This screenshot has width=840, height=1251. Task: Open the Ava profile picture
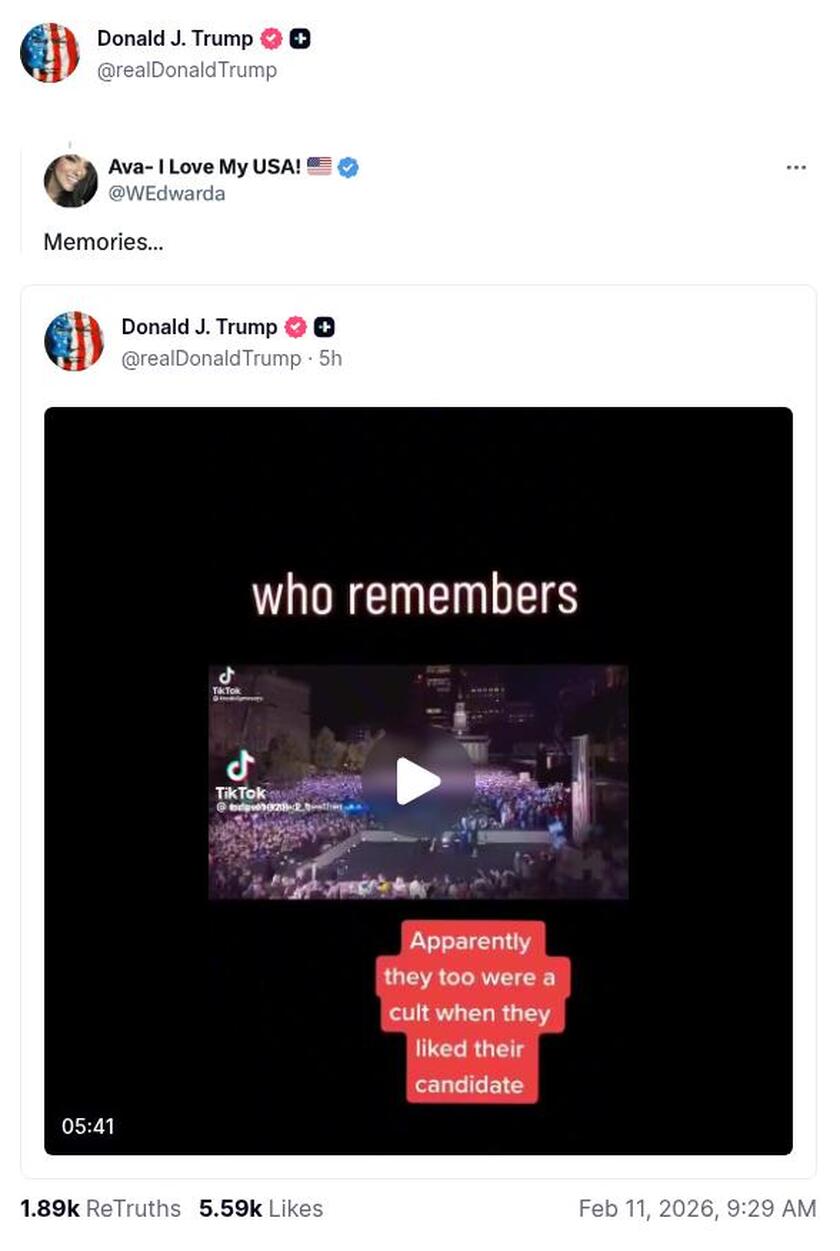(x=70, y=181)
